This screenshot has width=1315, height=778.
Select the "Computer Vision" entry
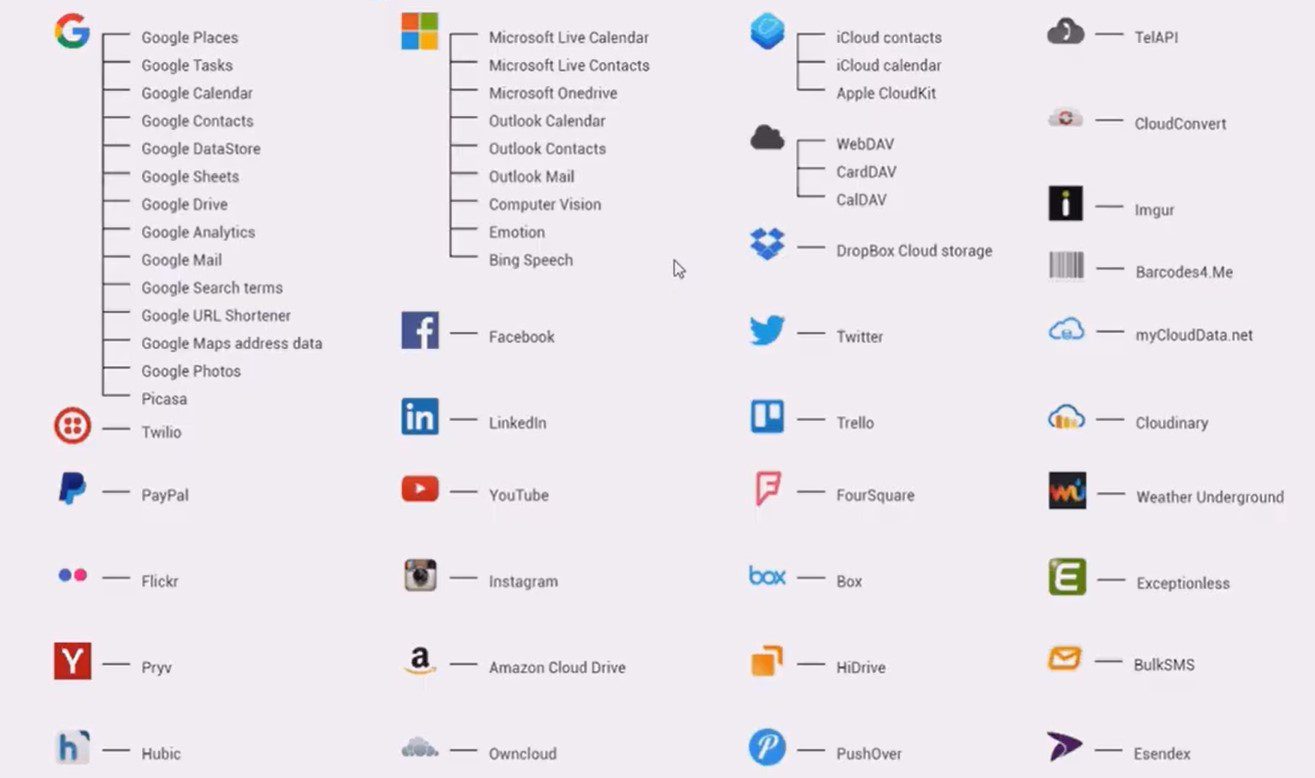(545, 204)
